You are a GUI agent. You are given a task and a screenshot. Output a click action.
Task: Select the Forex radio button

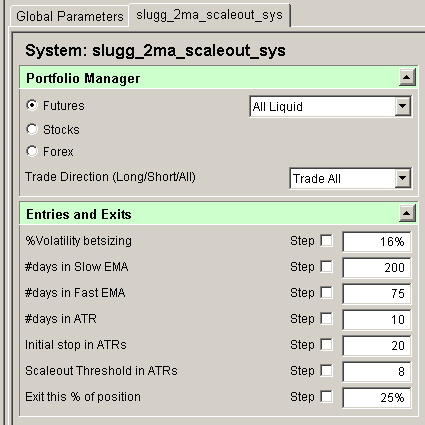(32, 151)
